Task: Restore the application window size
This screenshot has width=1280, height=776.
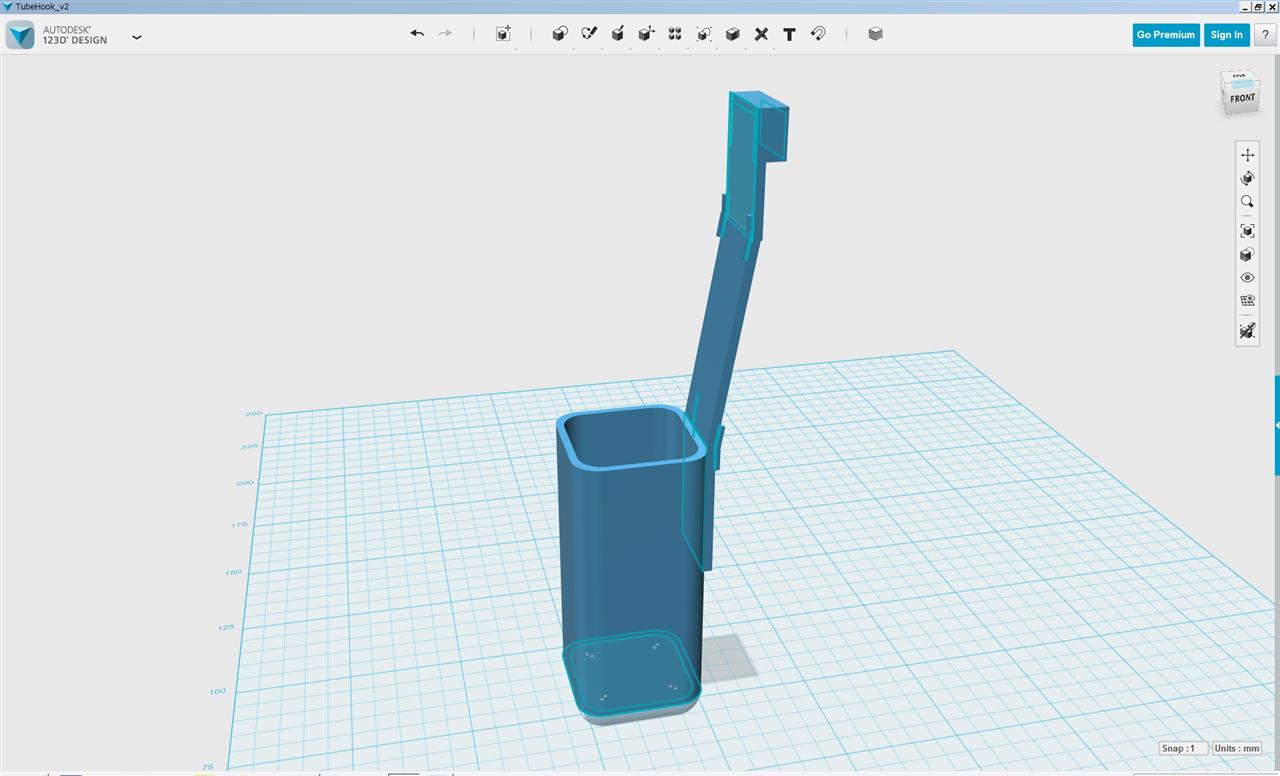Action: pos(1258,6)
